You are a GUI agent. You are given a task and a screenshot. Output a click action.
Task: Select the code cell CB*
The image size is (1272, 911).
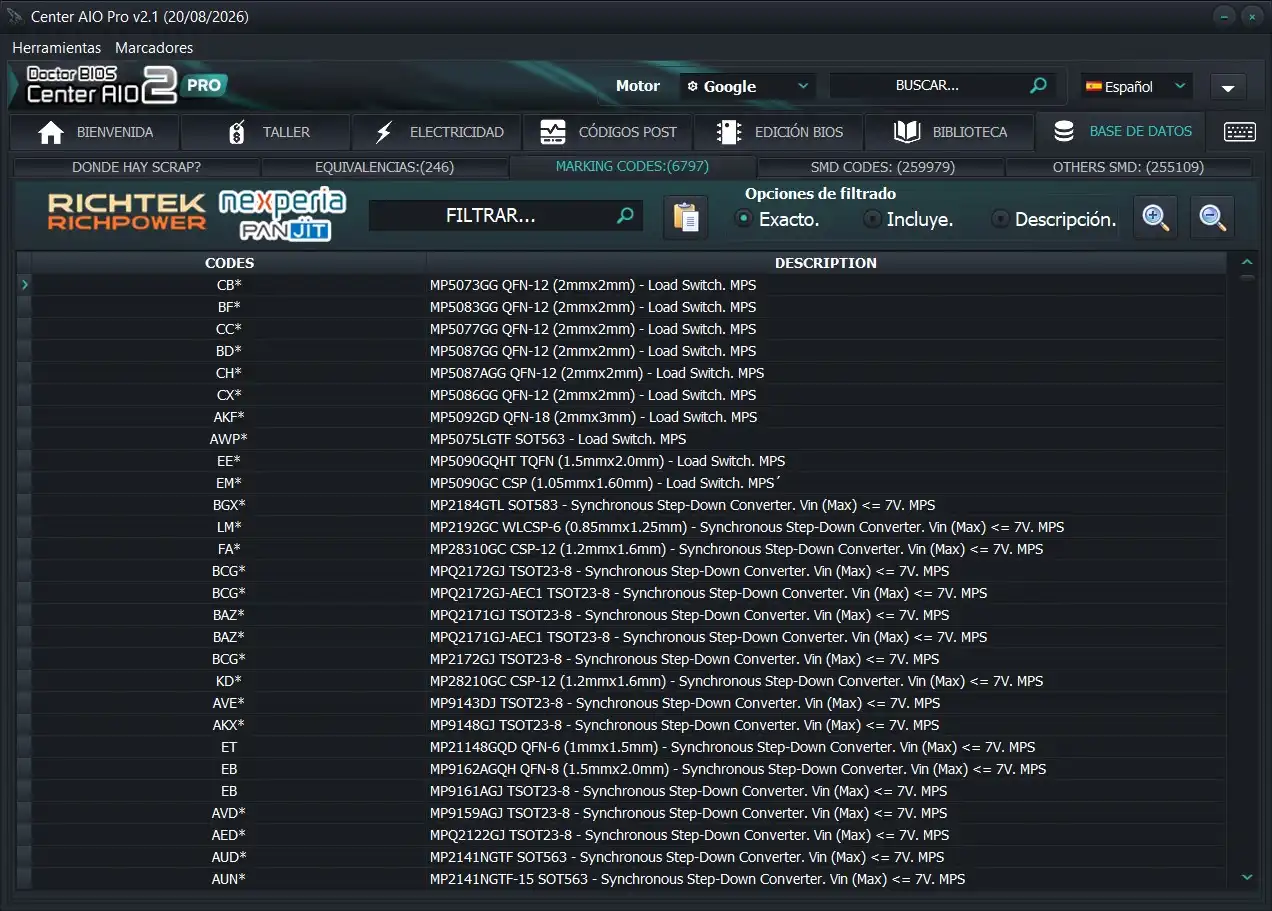pyautogui.click(x=229, y=285)
